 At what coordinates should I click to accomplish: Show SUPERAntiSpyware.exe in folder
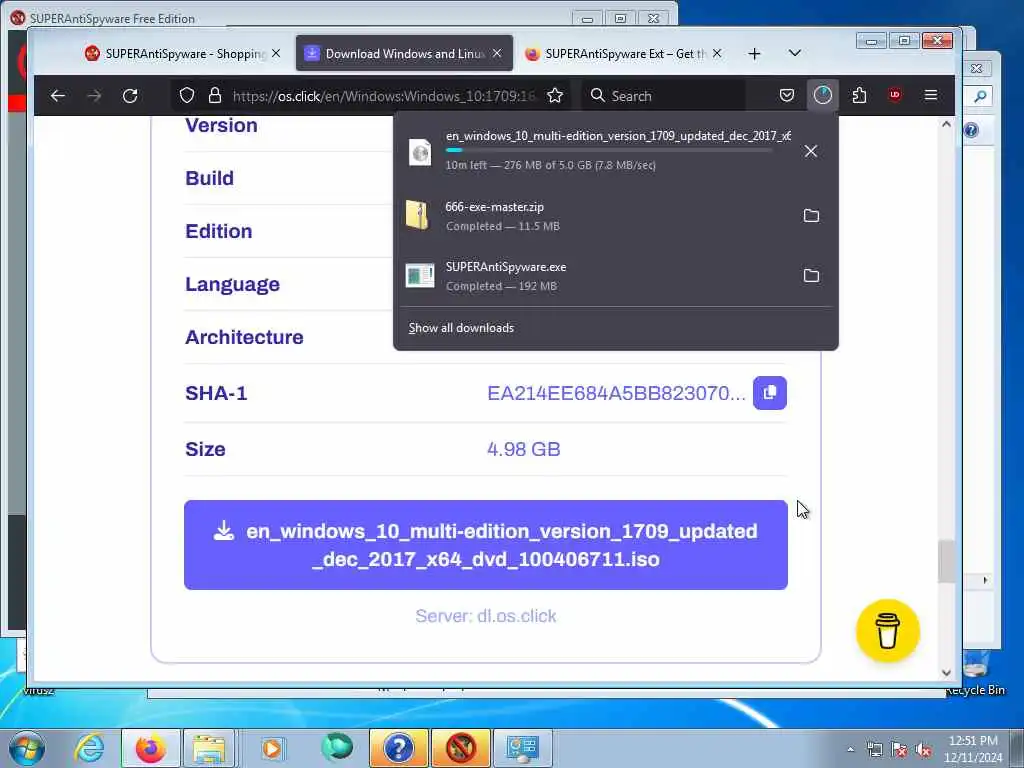(811, 276)
